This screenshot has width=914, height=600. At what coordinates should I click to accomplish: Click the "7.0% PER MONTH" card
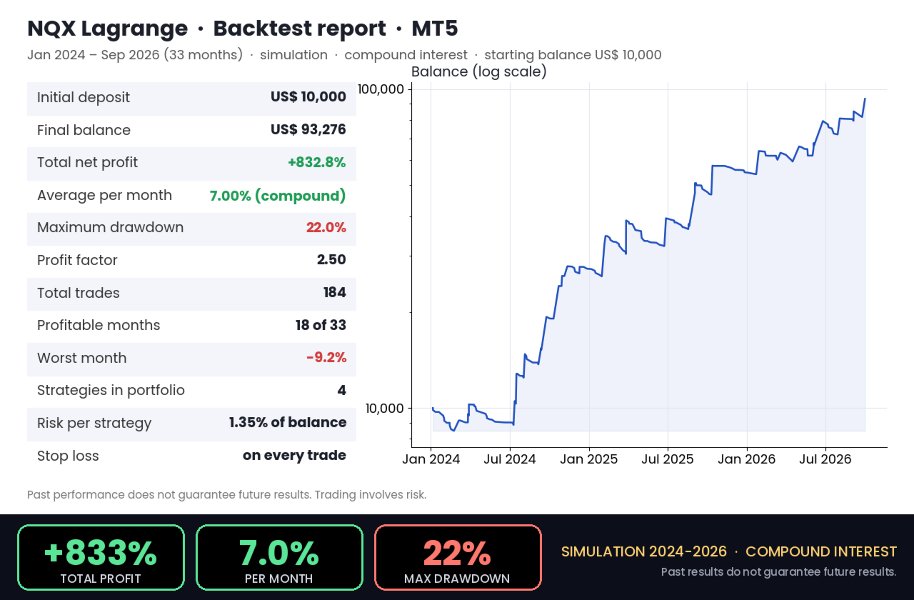pyautogui.click(x=279, y=558)
